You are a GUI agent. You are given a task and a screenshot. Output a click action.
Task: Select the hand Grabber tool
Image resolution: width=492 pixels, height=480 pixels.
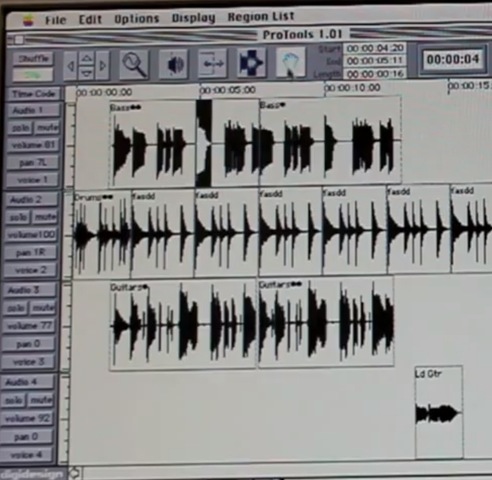[x=291, y=62]
